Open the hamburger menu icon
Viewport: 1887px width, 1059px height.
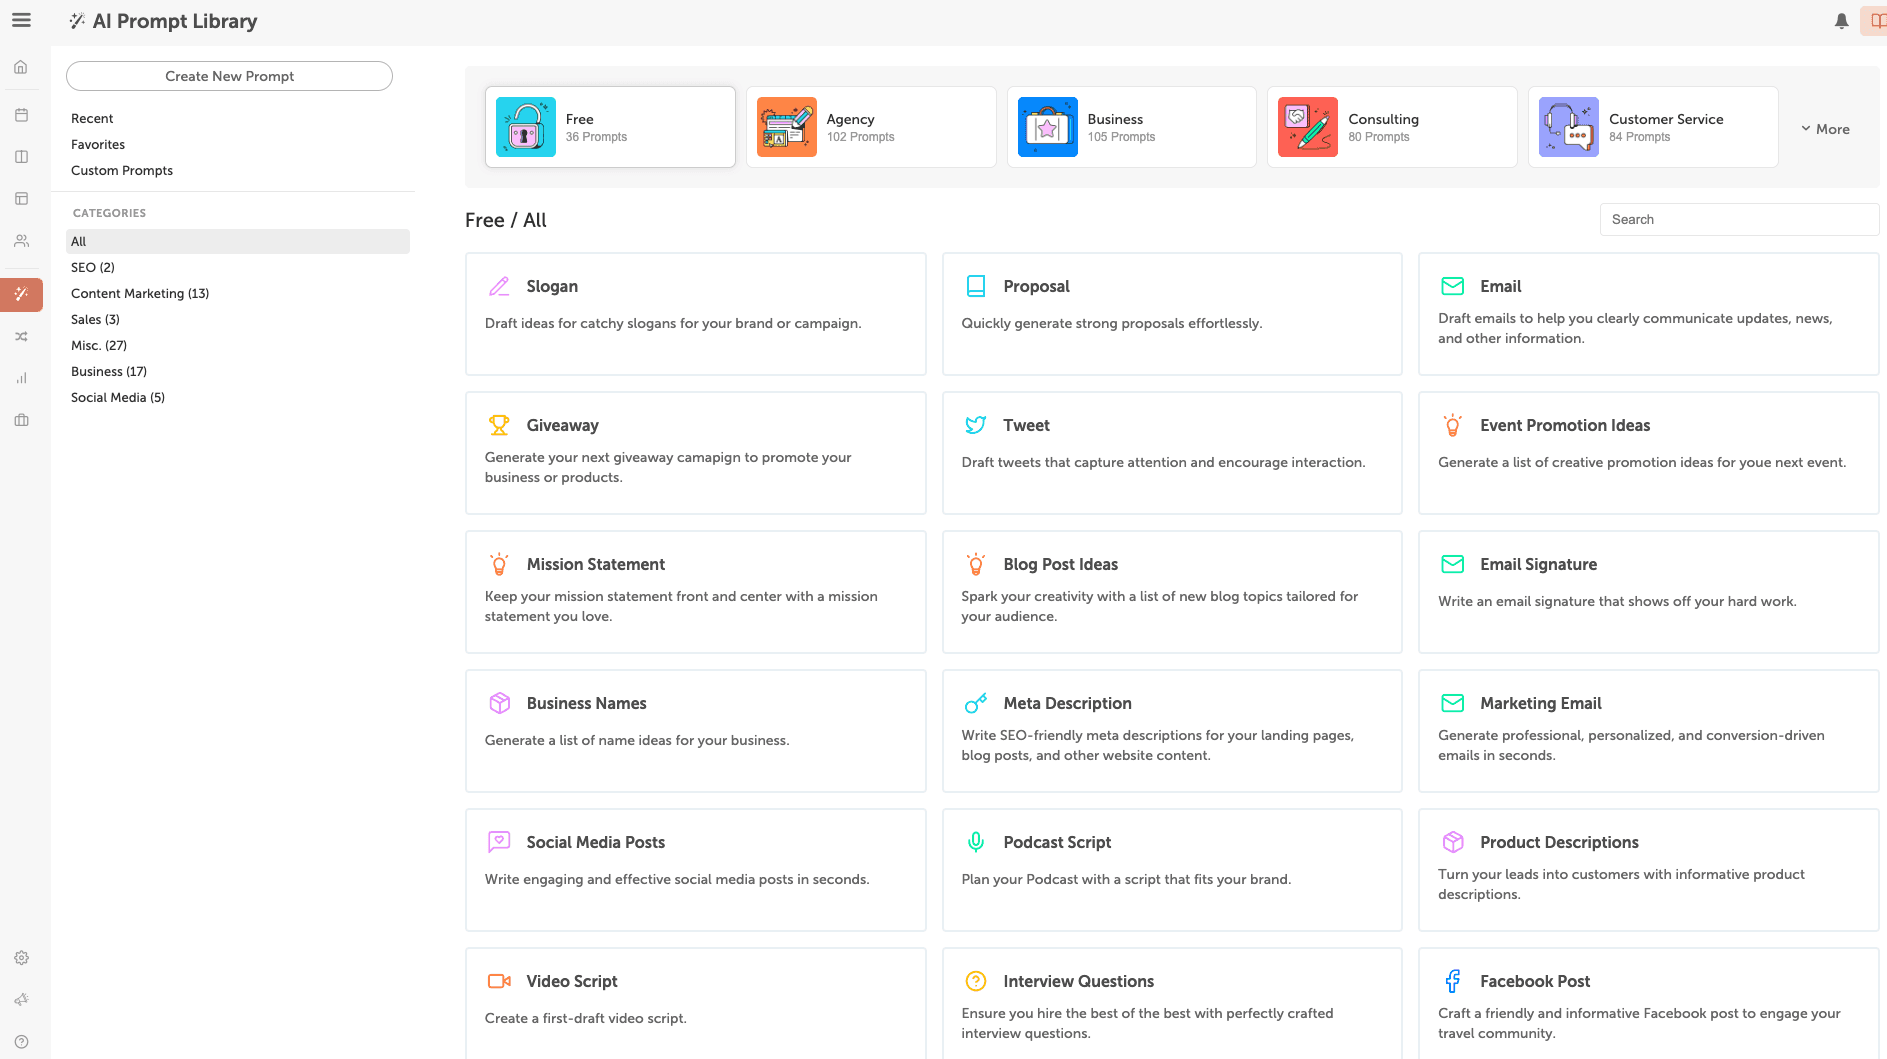(x=21, y=20)
